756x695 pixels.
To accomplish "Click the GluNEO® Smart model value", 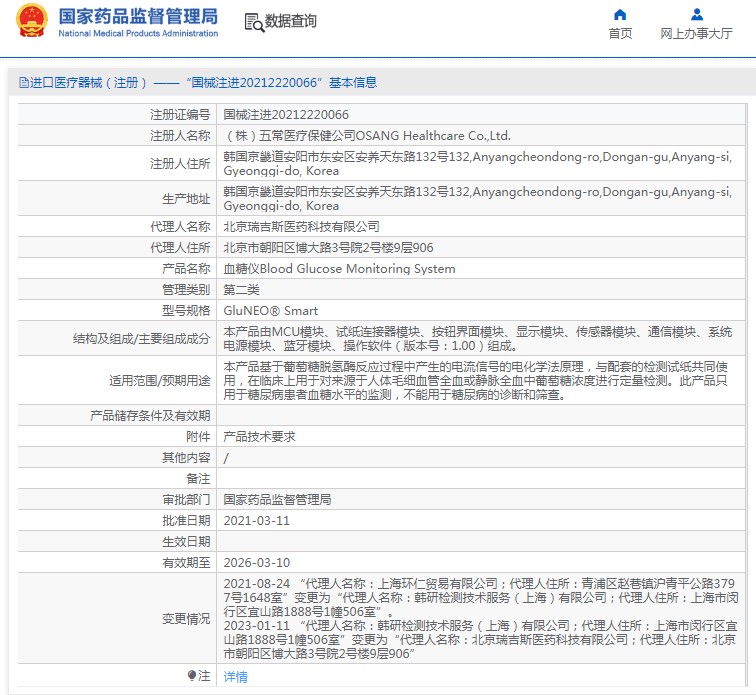I will point(270,311).
